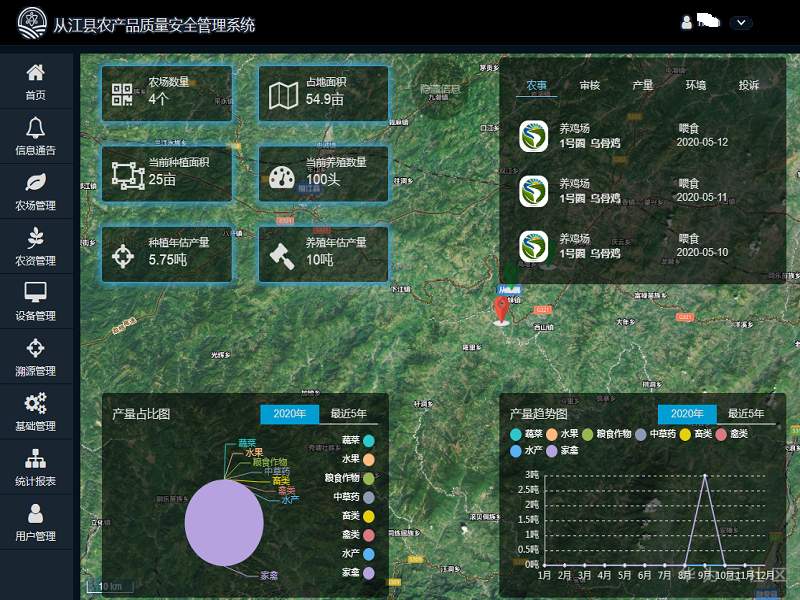Switch to the 环境 tab
Screen dimensions: 800x600
point(695,85)
